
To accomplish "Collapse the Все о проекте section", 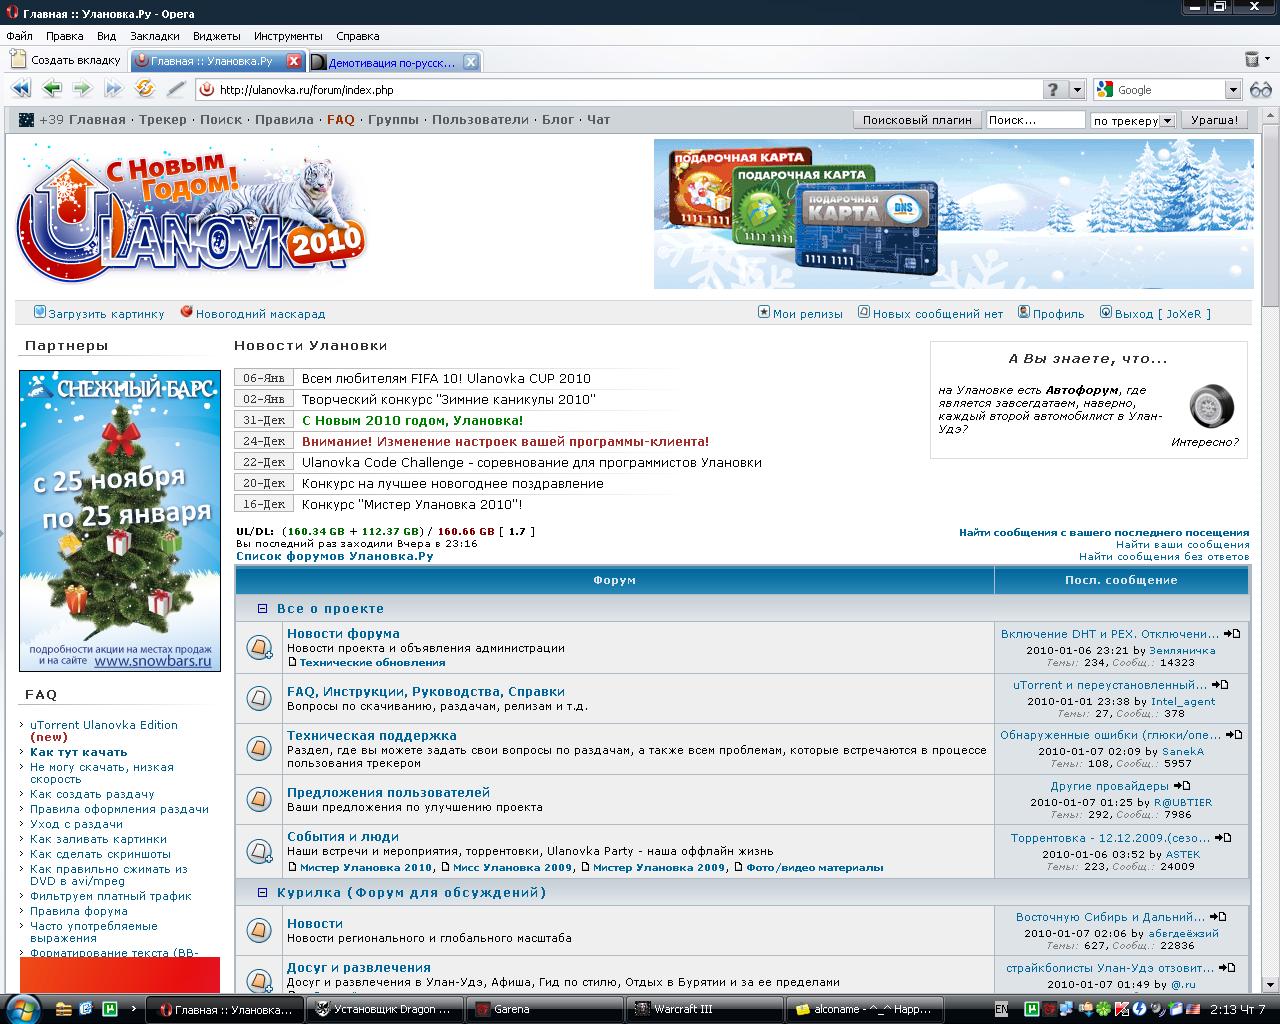I will (x=262, y=608).
